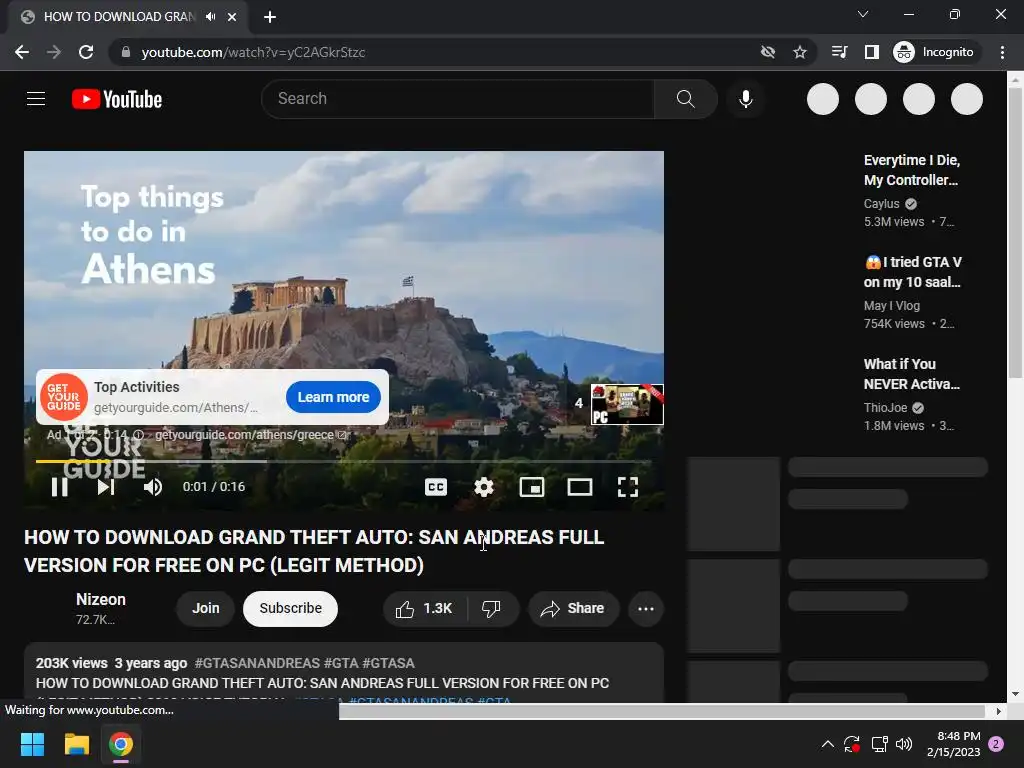Bookmark this tab with star

click(x=800, y=52)
